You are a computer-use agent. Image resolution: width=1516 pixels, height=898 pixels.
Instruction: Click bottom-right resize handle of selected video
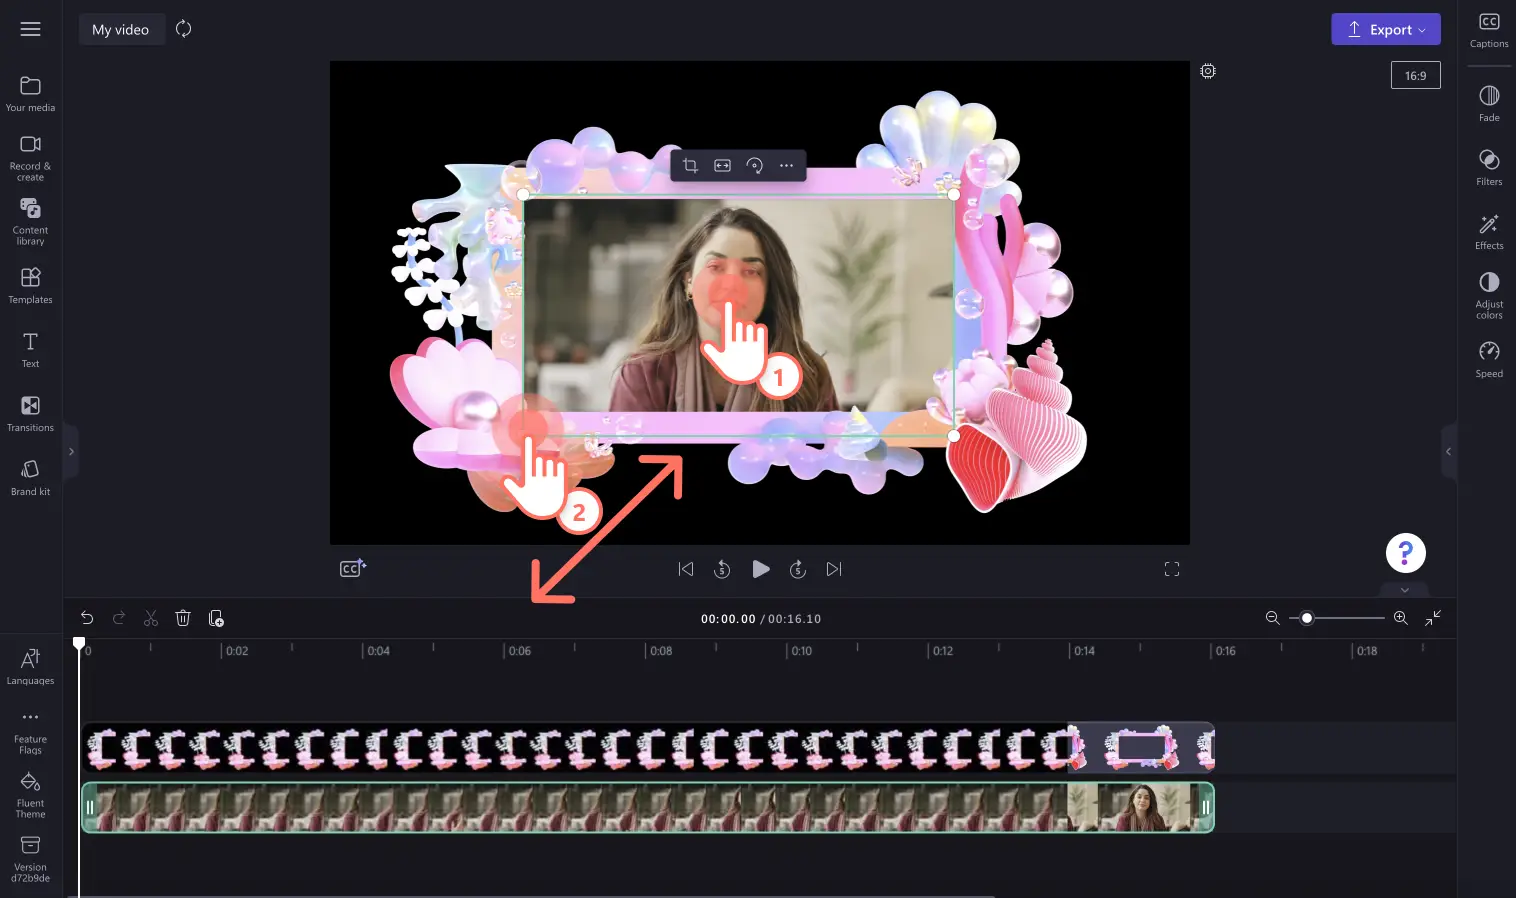pos(954,436)
